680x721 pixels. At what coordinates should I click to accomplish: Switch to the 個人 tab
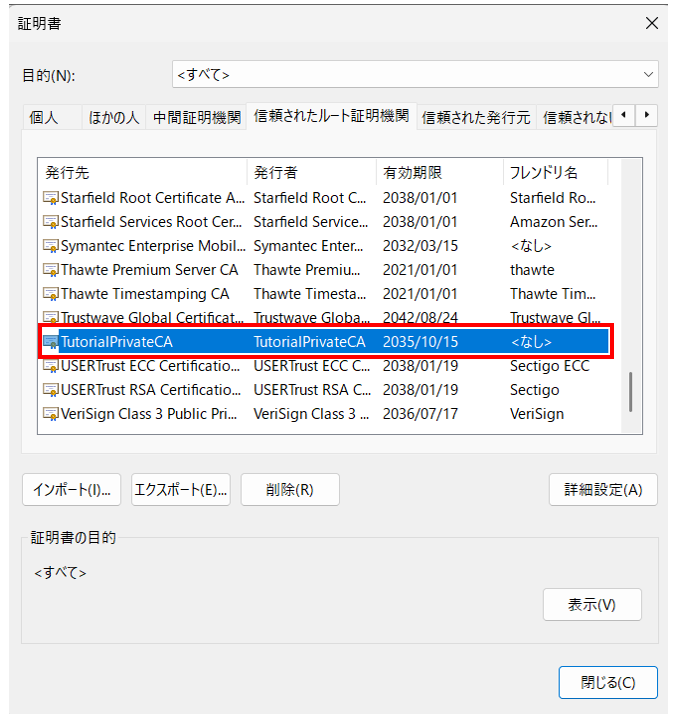pos(44,117)
